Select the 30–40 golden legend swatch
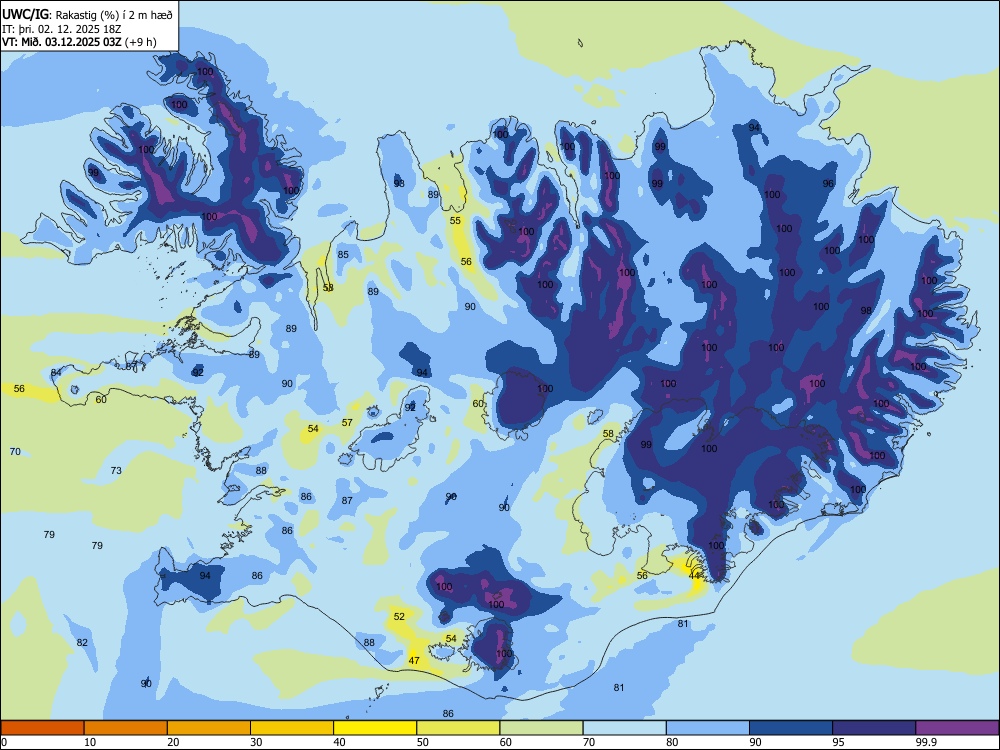 pos(292,728)
